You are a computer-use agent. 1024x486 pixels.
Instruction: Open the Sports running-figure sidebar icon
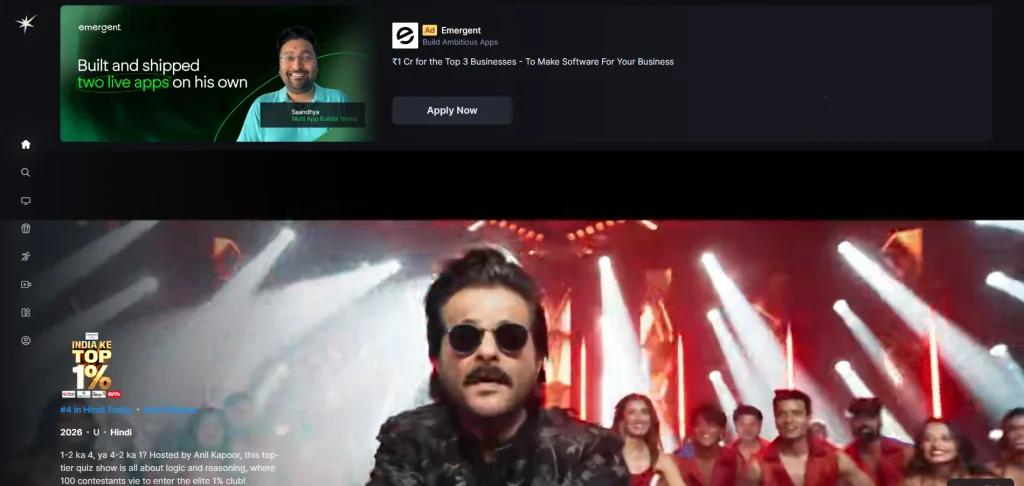[25, 256]
